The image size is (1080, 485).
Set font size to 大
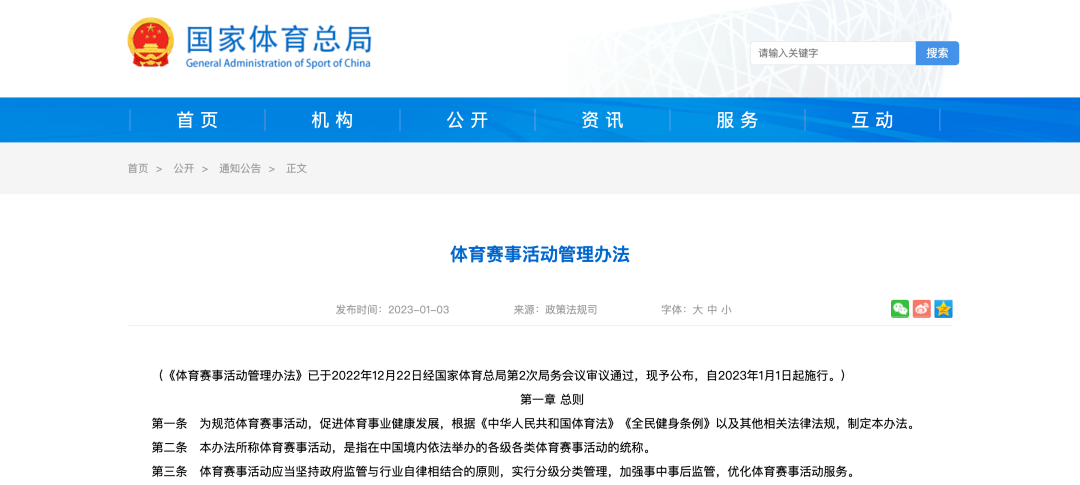coord(697,310)
